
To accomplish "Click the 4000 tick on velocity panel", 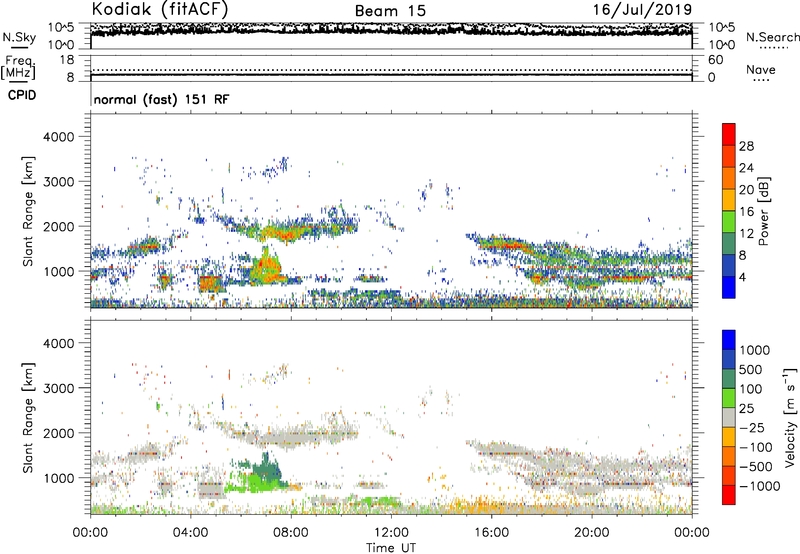I will click(x=59, y=343).
